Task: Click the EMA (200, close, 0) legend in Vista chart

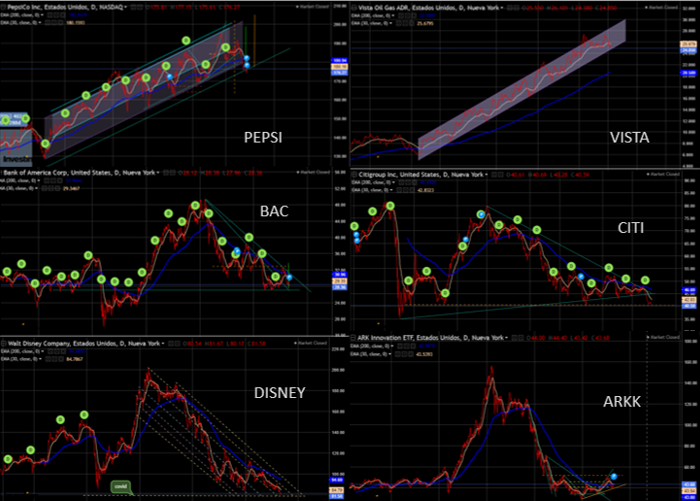Action: click(x=372, y=16)
